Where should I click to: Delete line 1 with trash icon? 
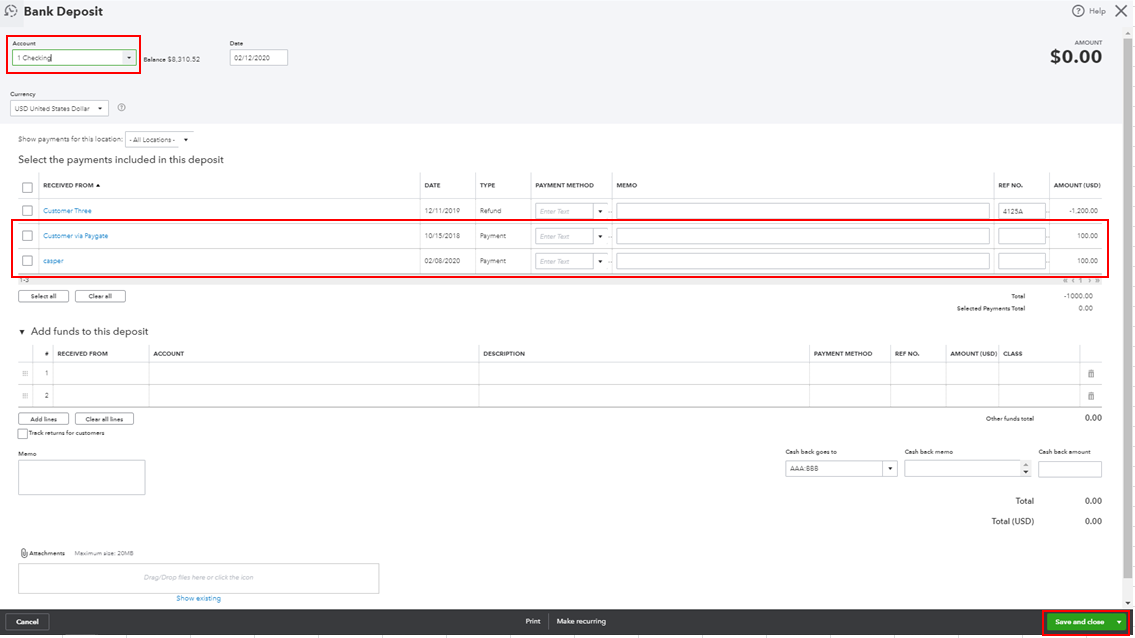[1091, 373]
